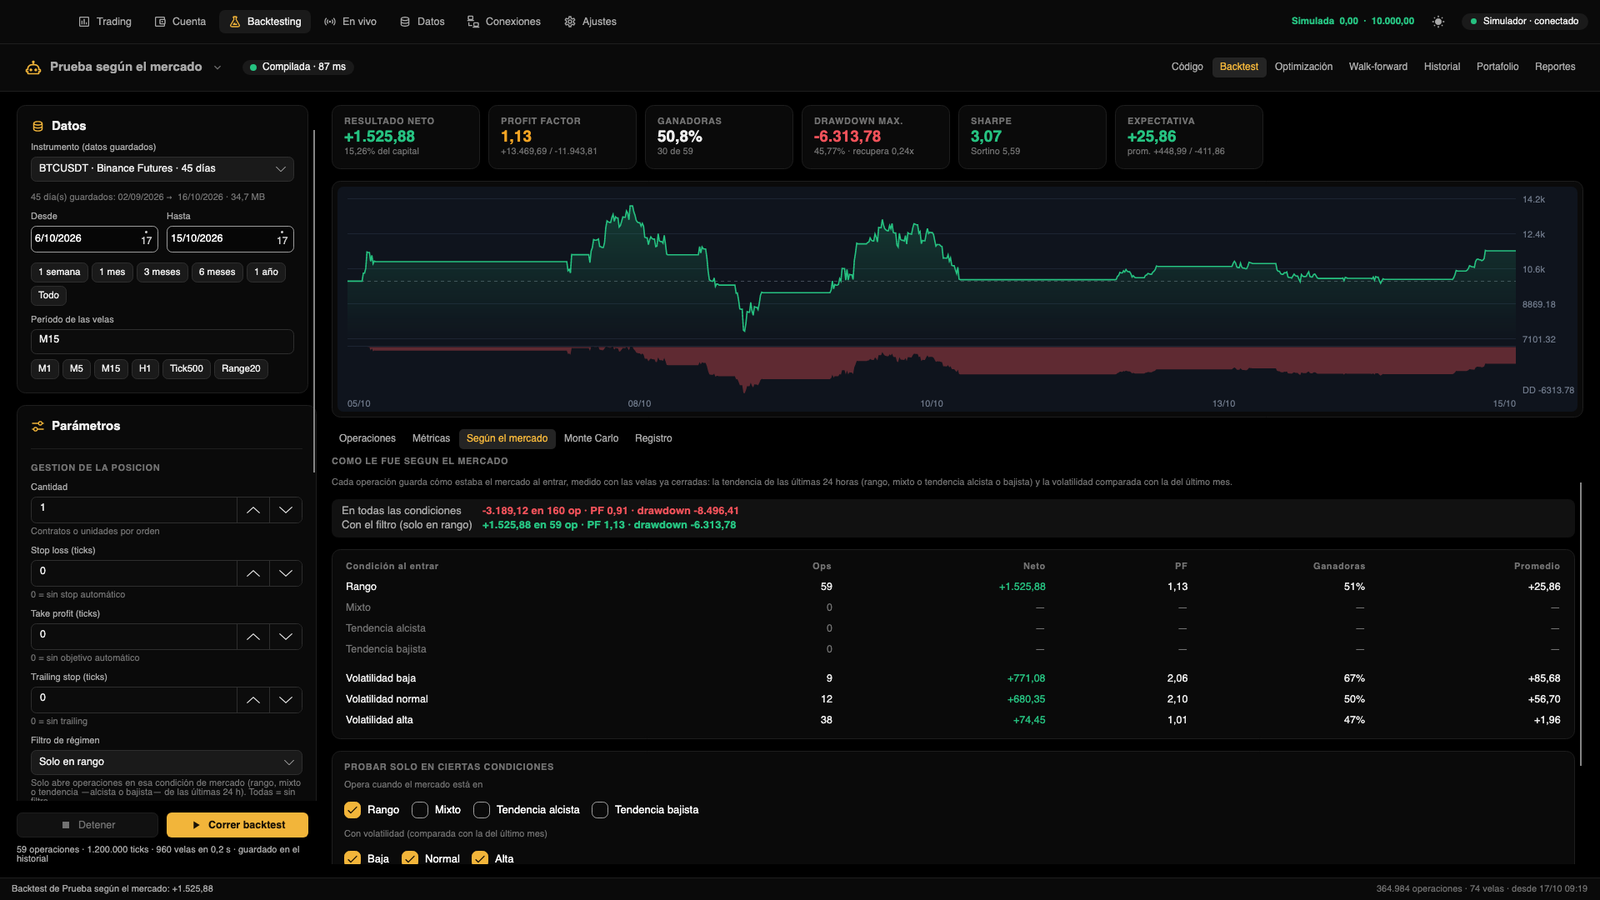Enable the Mixto condition checkbox

click(420, 810)
